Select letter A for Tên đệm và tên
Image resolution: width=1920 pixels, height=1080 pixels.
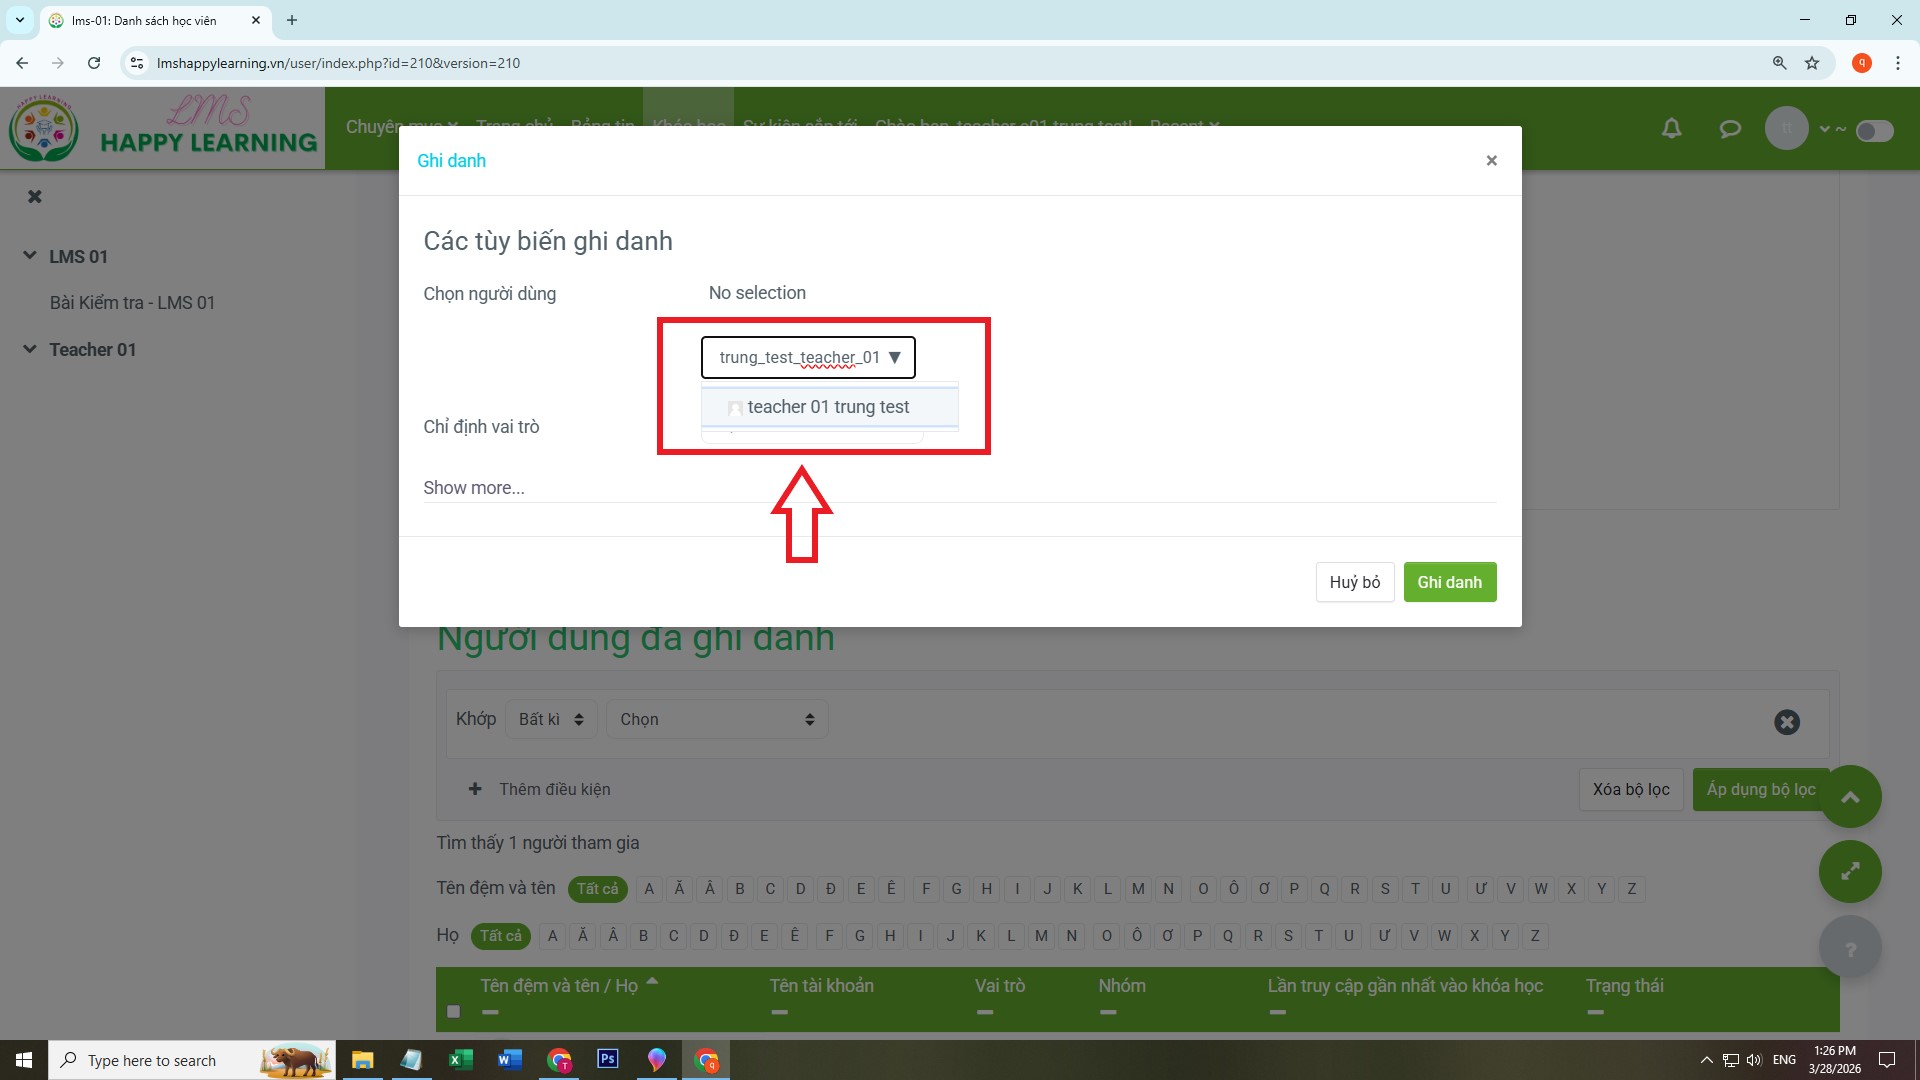pyautogui.click(x=649, y=889)
